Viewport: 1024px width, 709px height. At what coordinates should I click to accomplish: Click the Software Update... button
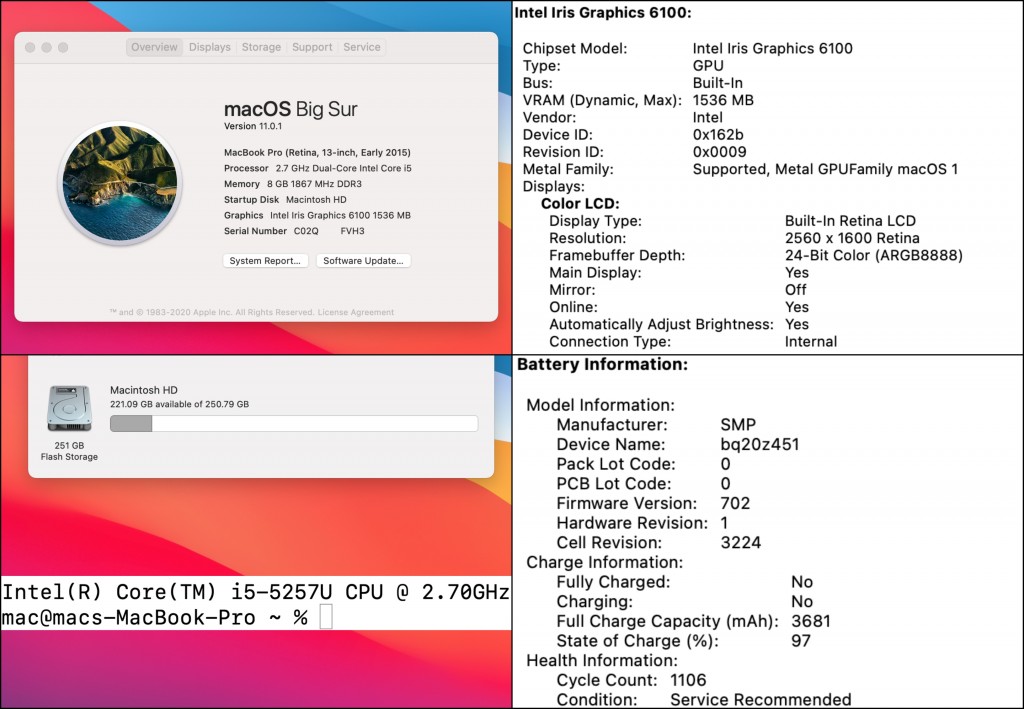coord(364,261)
